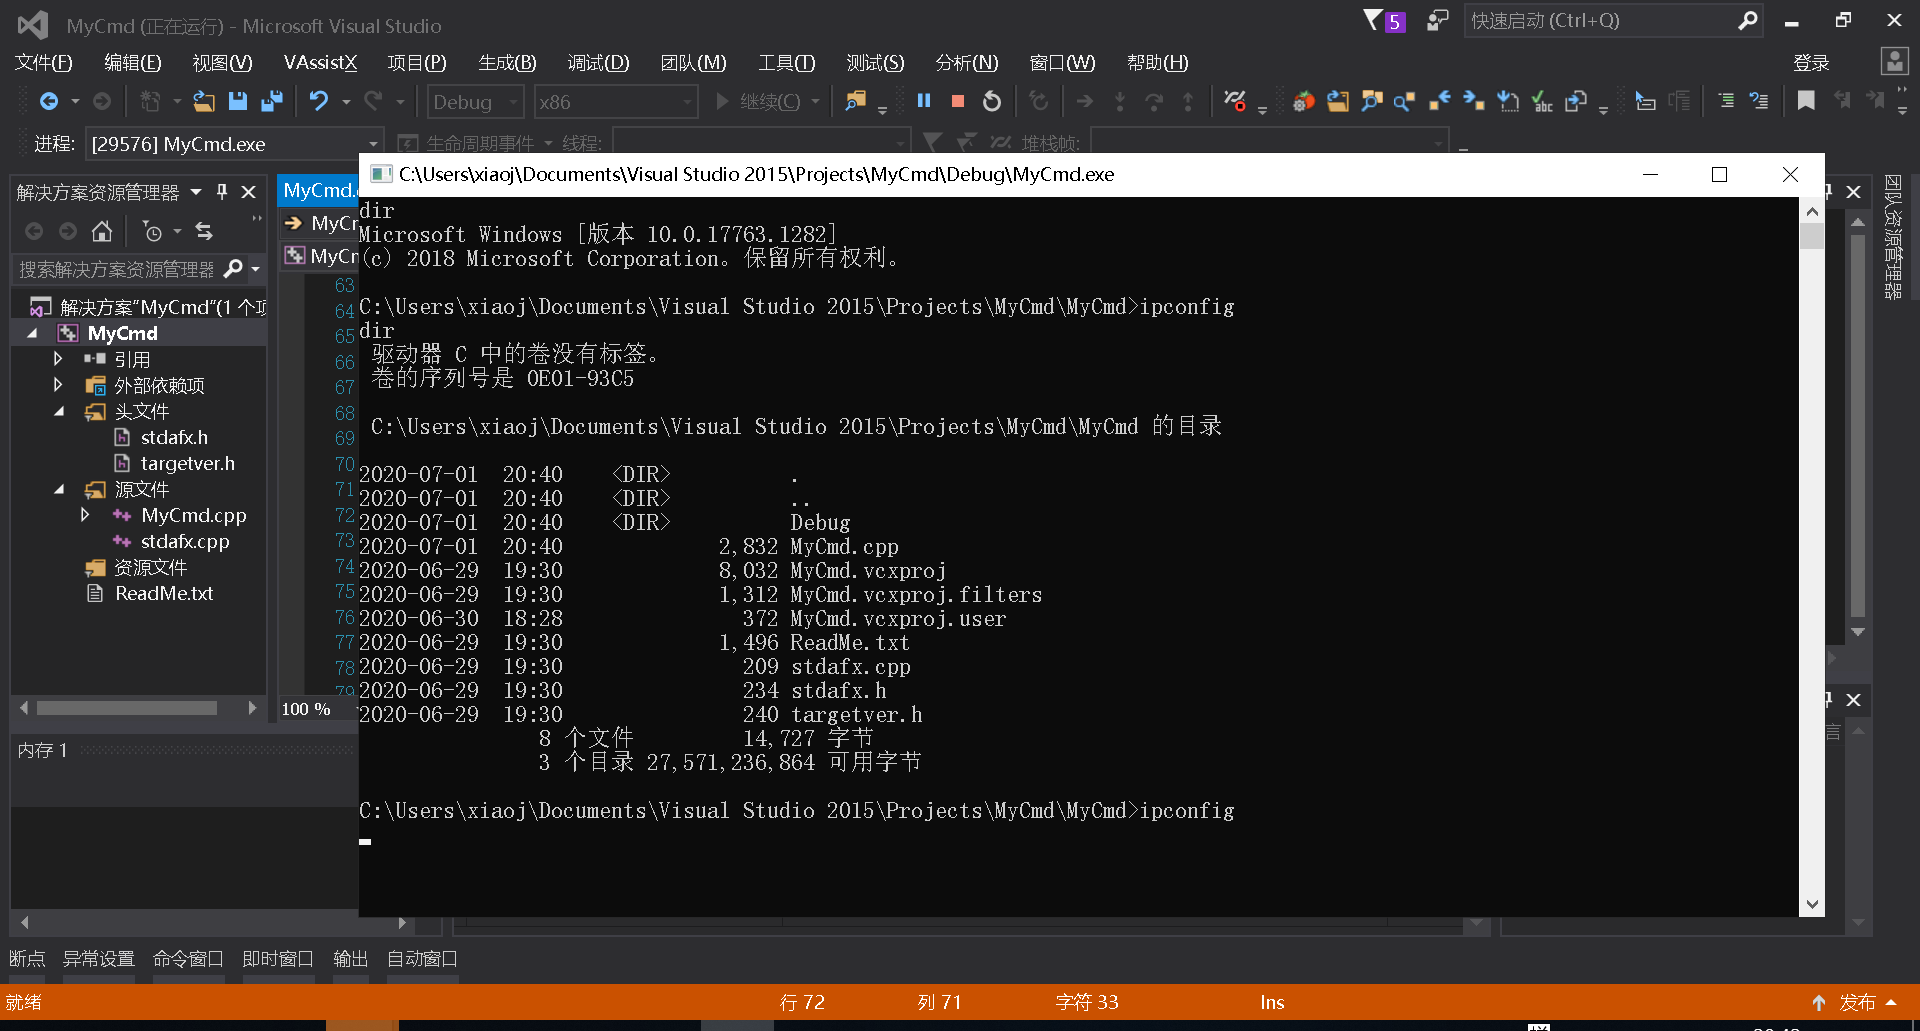Open the 帮助(H) menu

point(1157,63)
